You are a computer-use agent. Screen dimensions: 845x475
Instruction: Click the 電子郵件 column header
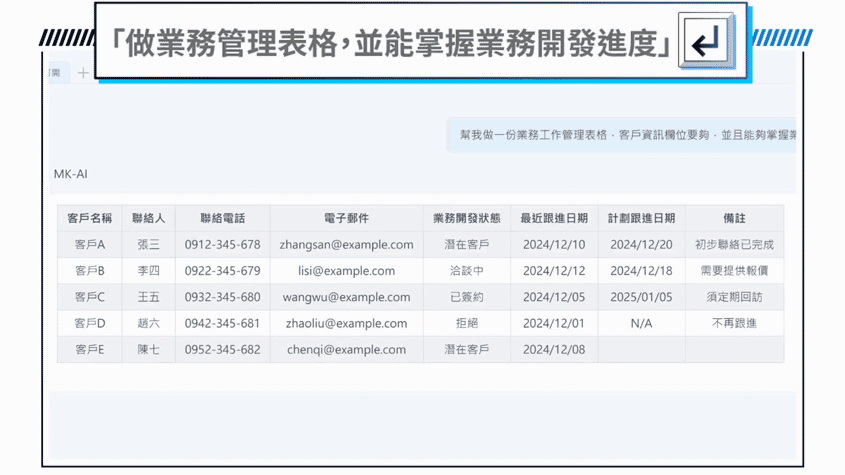(x=346, y=218)
